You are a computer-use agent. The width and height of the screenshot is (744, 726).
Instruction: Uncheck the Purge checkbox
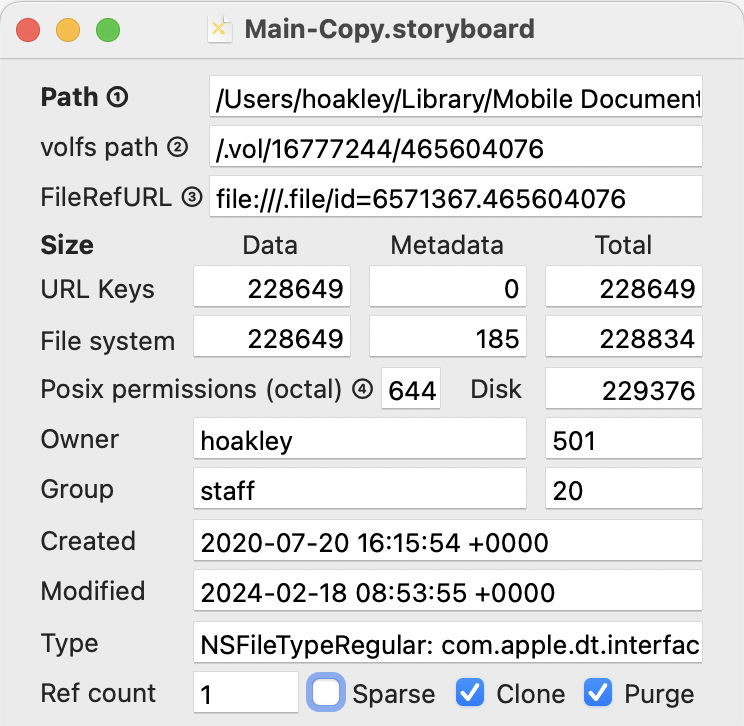coord(598,692)
